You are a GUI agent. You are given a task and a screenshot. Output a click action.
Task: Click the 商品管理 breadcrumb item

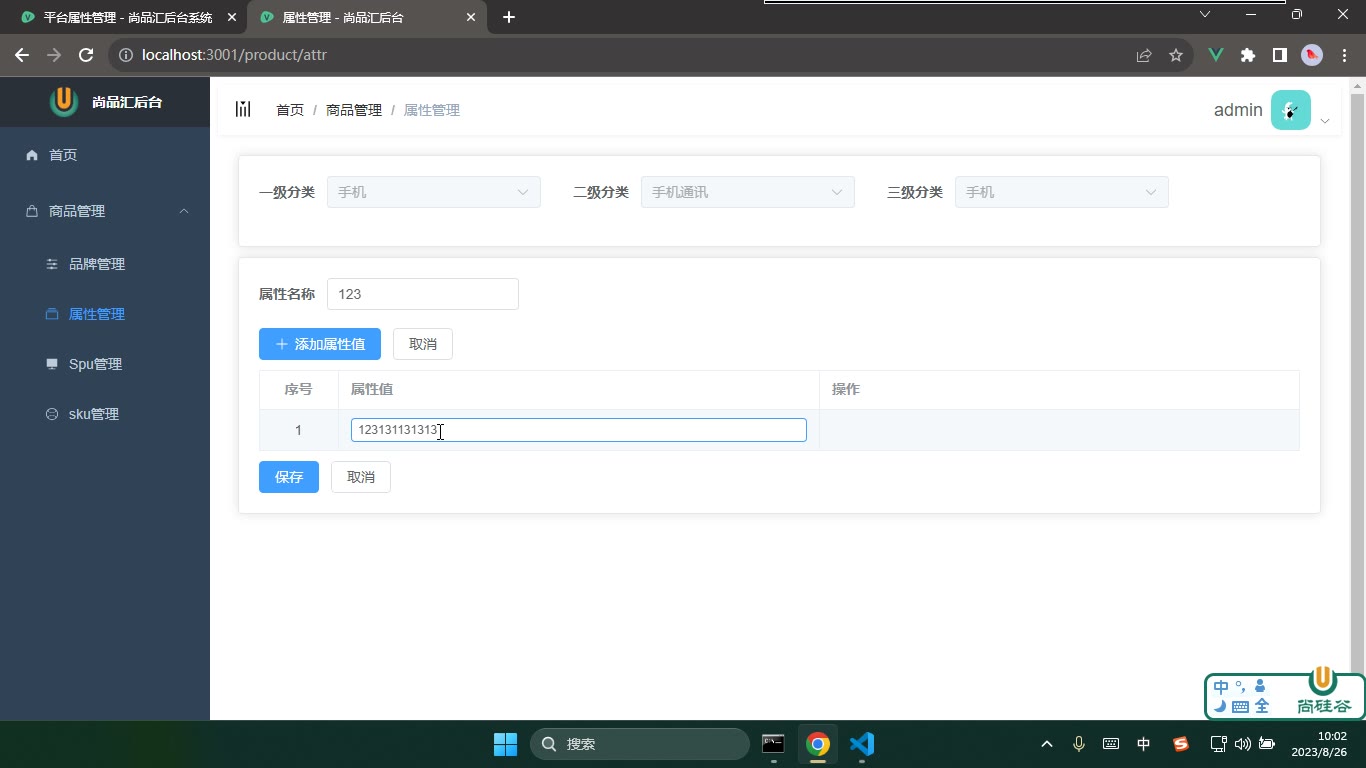click(354, 110)
